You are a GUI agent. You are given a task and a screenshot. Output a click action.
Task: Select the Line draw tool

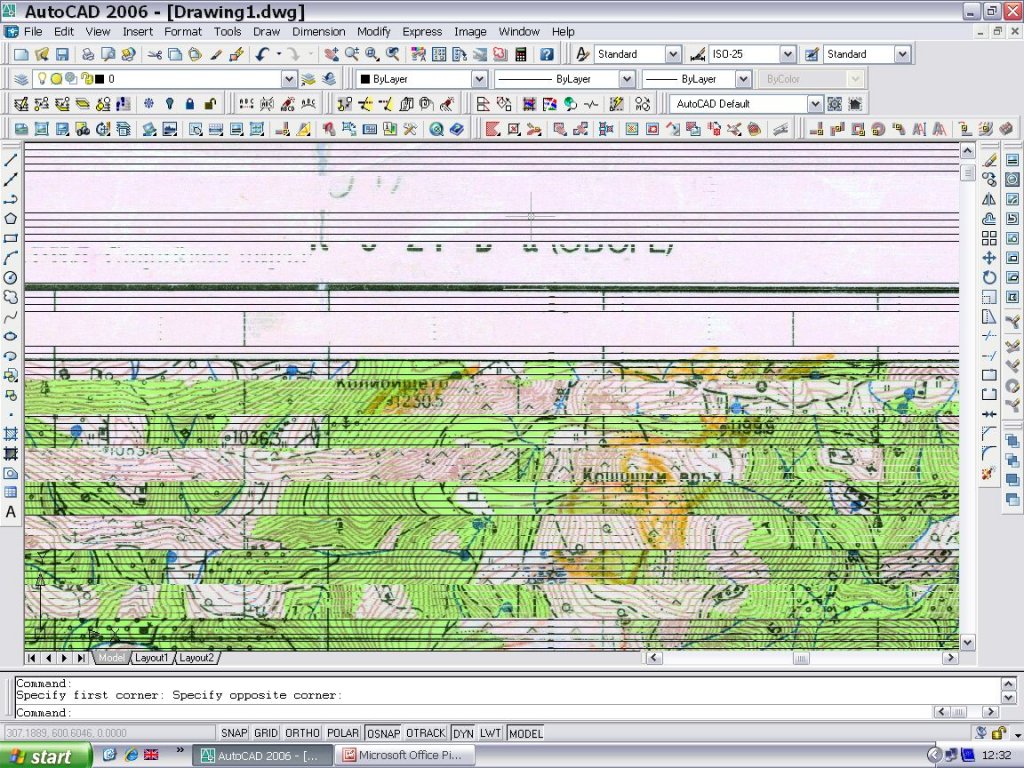point(11,160)
